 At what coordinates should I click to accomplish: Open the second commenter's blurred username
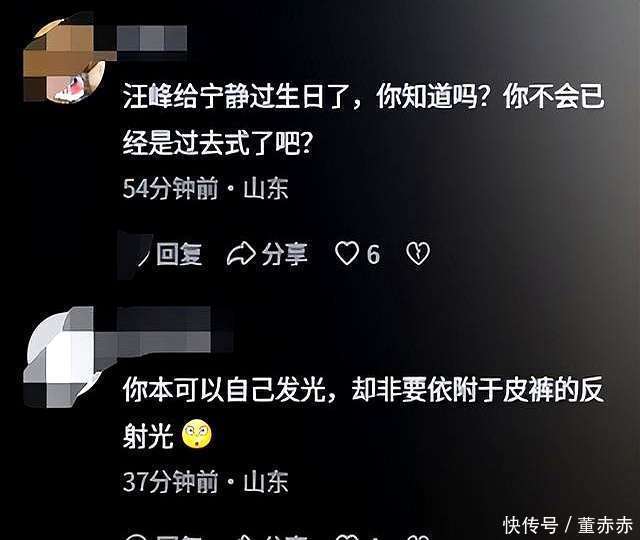164,329
